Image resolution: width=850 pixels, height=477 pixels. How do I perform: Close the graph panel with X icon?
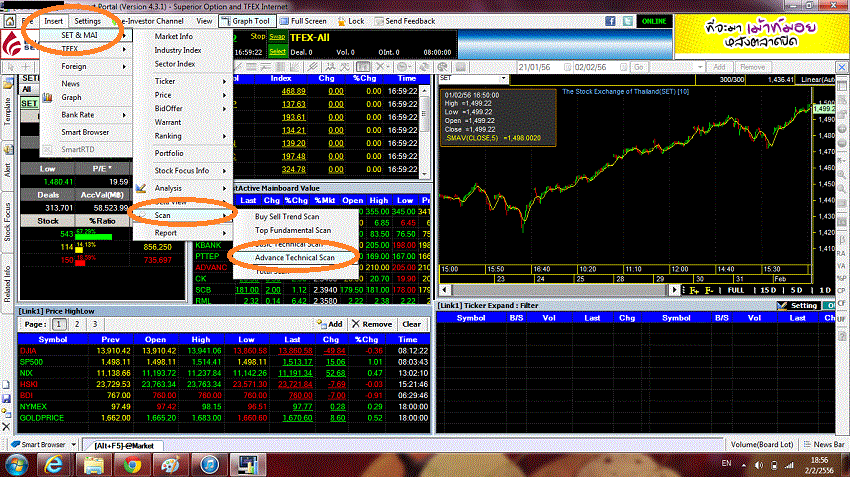(841, 67)
